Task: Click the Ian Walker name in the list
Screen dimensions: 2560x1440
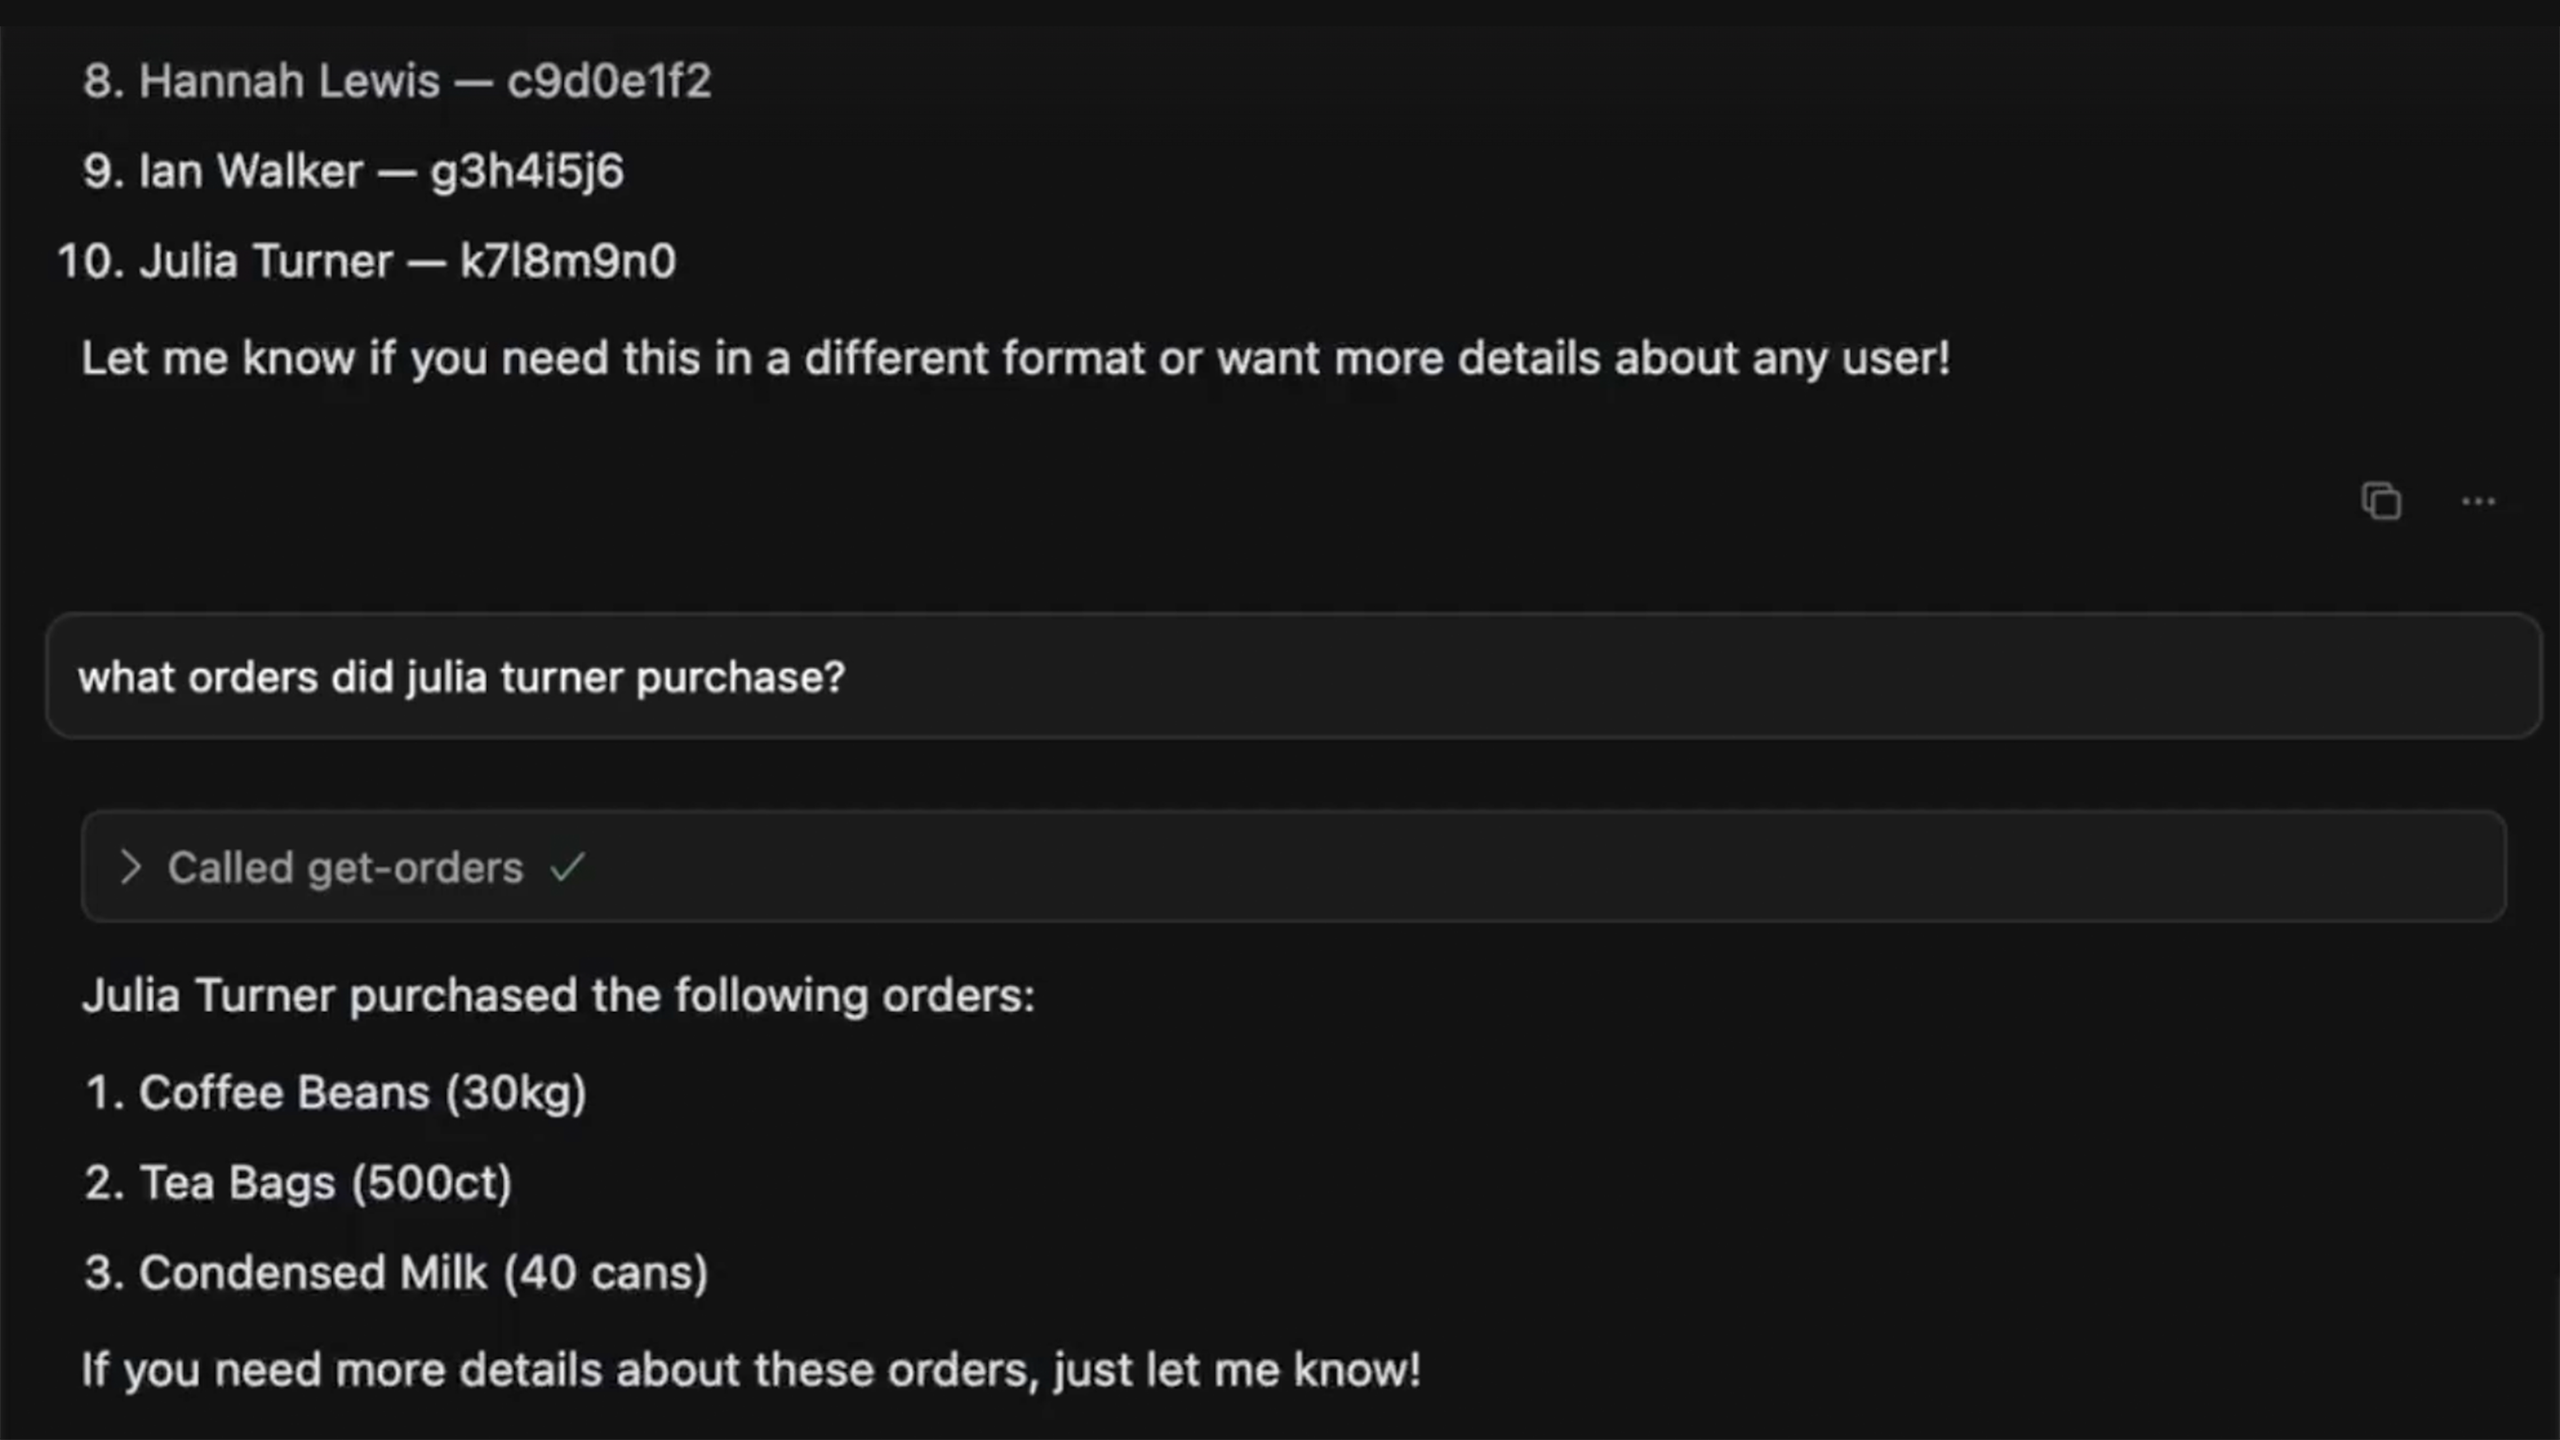Action: click(250, 171)
